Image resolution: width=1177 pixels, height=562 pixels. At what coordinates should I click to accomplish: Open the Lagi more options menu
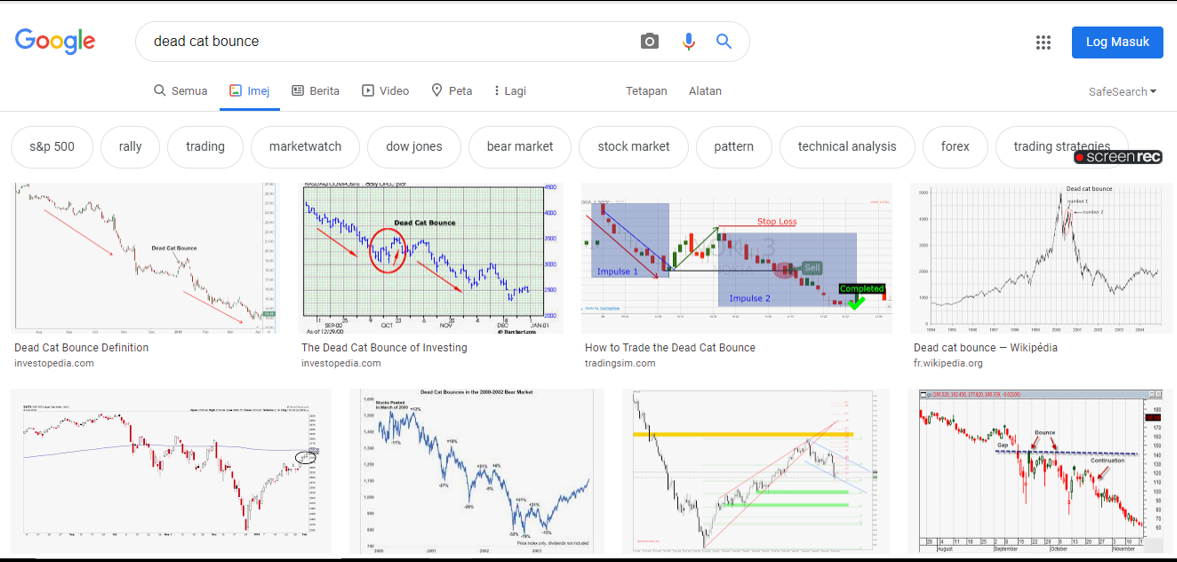coord(509,91)
